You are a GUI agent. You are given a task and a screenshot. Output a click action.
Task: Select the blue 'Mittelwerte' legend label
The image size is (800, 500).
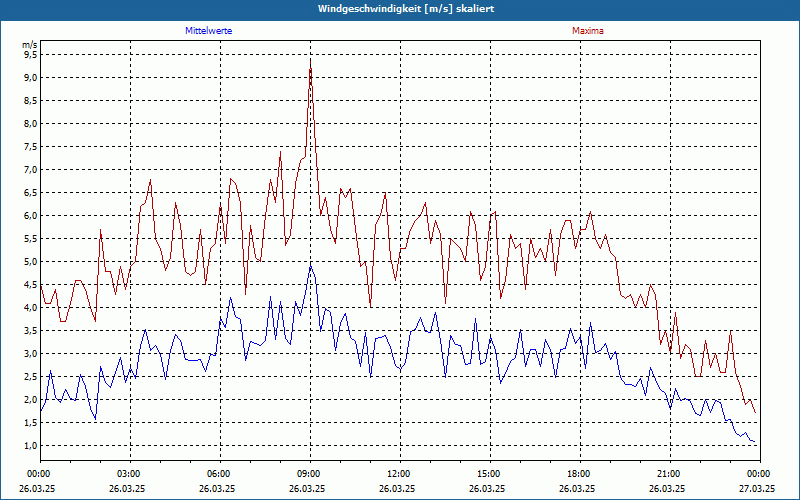[x=209, y=31]
